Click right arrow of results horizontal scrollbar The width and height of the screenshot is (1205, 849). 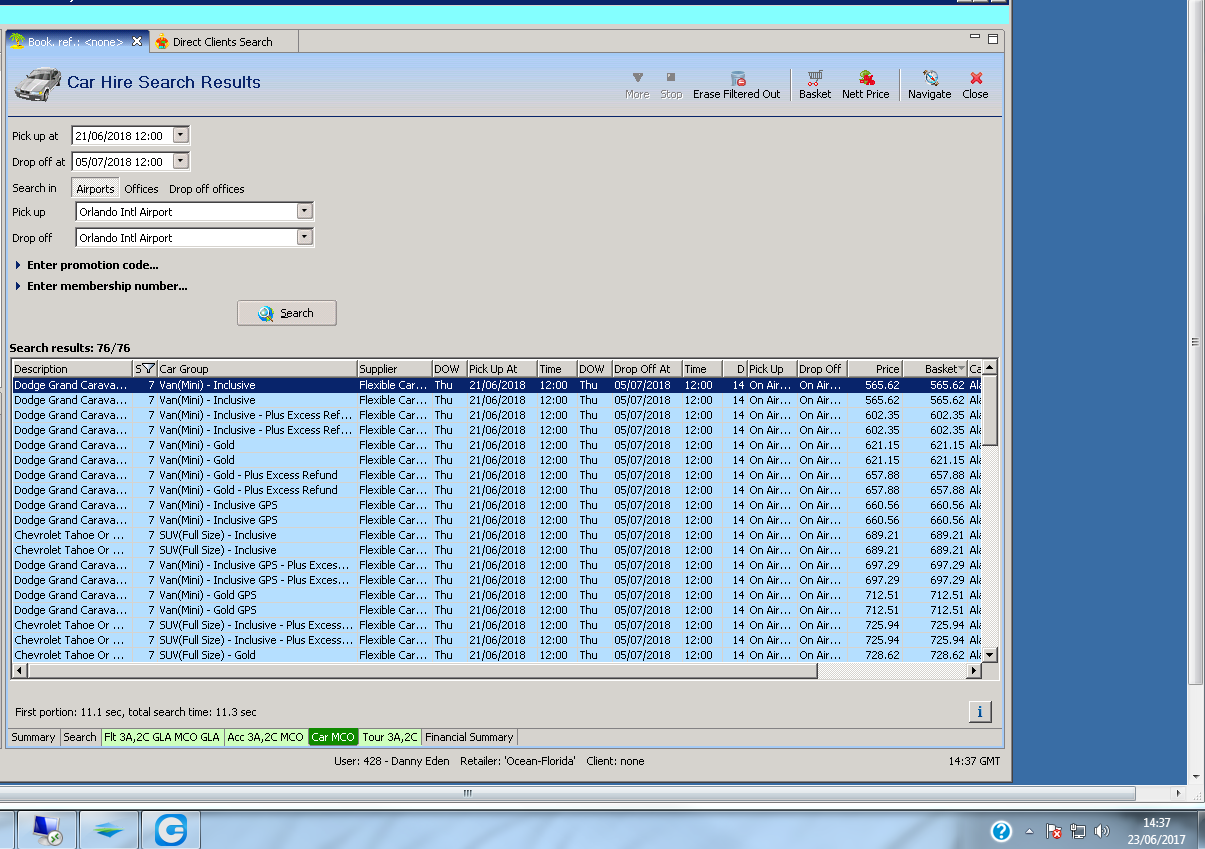coord(975,671)
